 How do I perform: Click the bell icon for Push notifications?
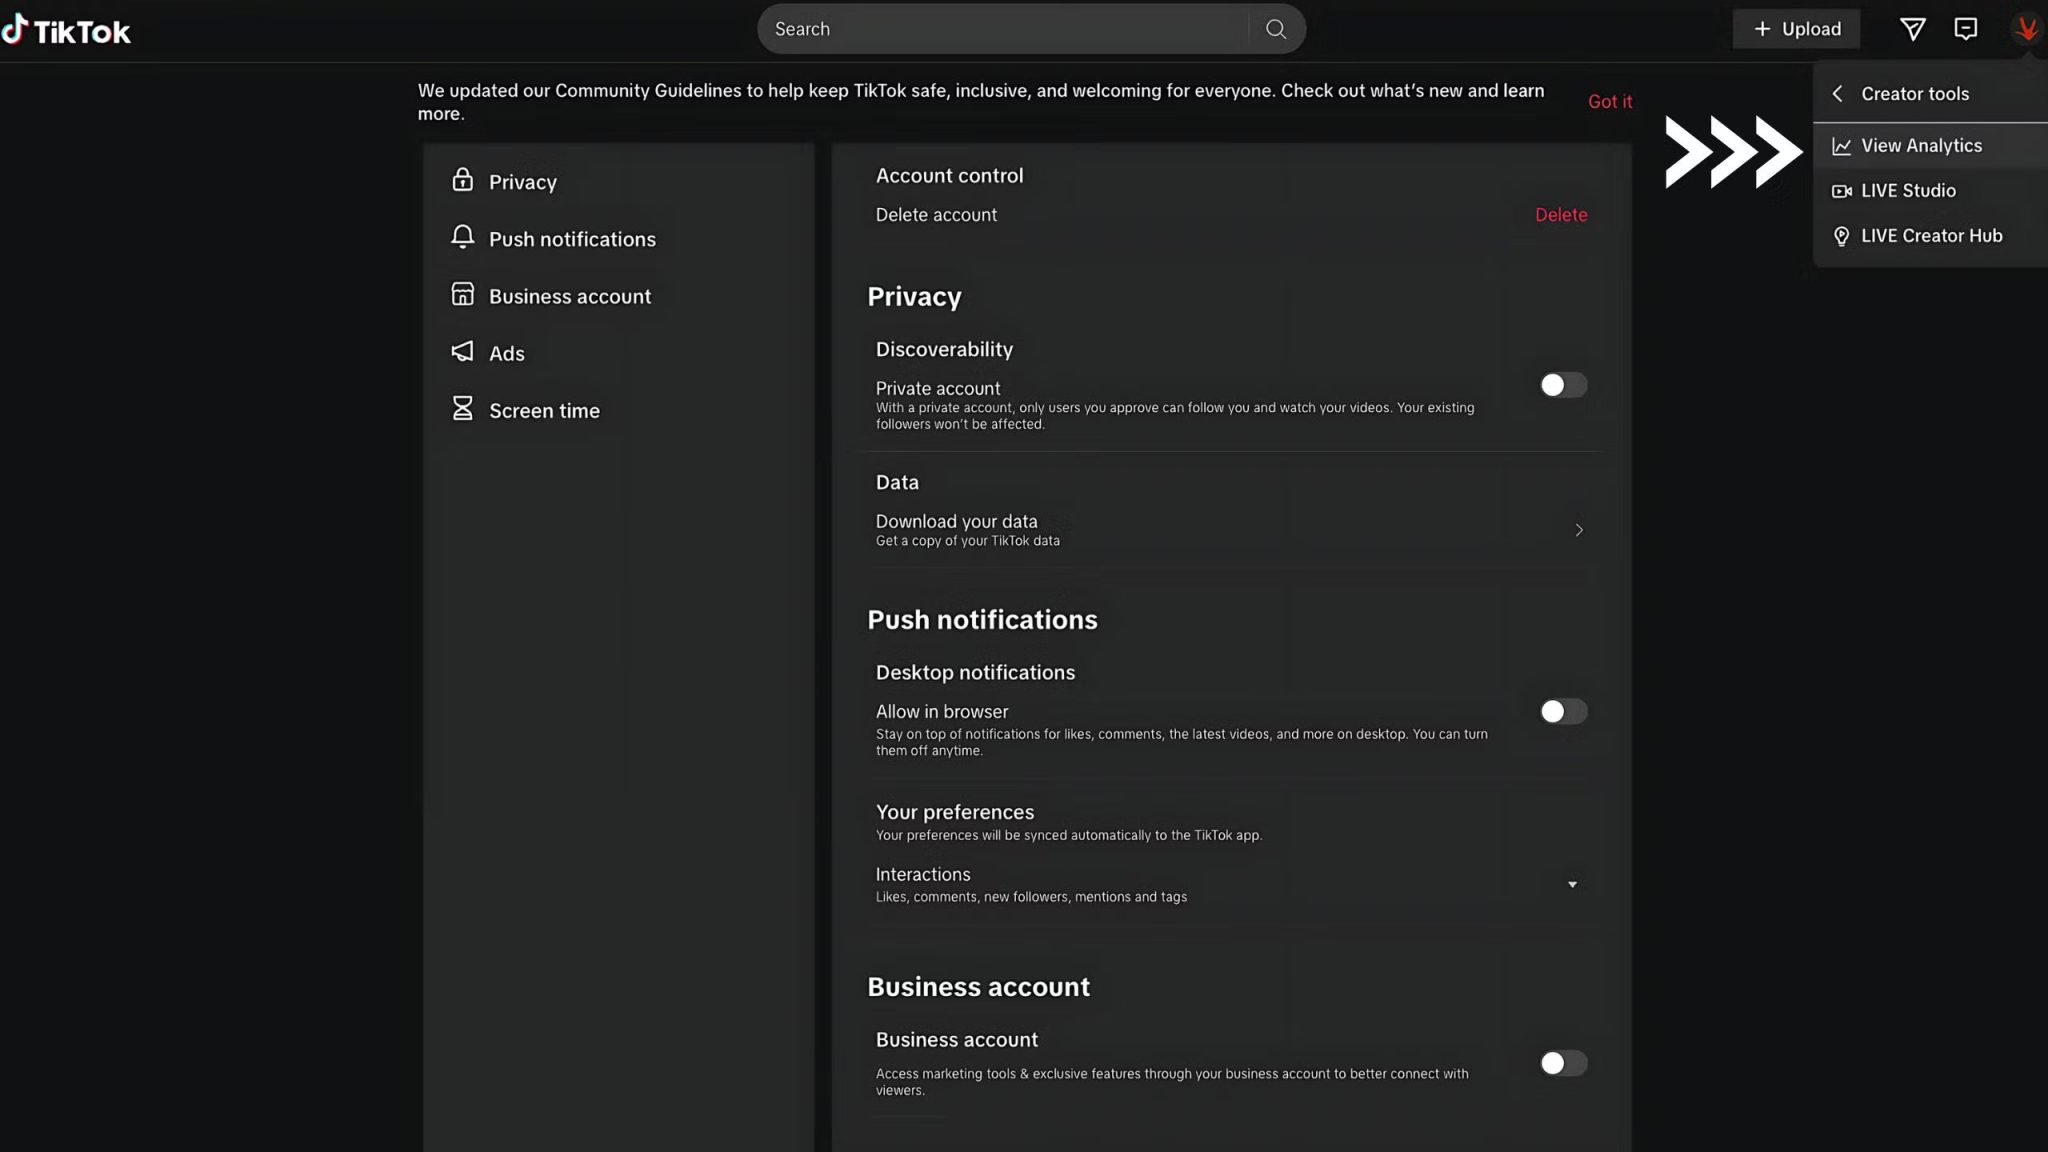pos(462,237)
